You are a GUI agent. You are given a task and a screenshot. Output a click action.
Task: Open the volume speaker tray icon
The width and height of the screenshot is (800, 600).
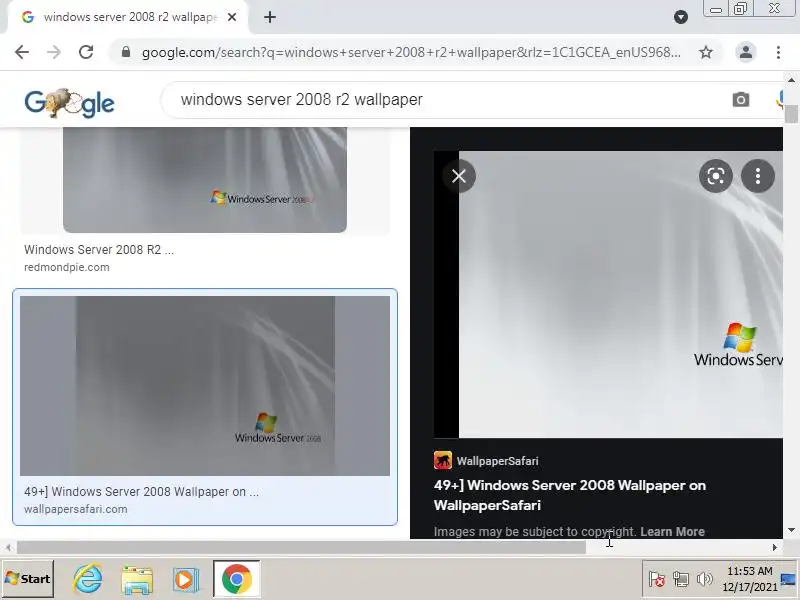point(705,579)
